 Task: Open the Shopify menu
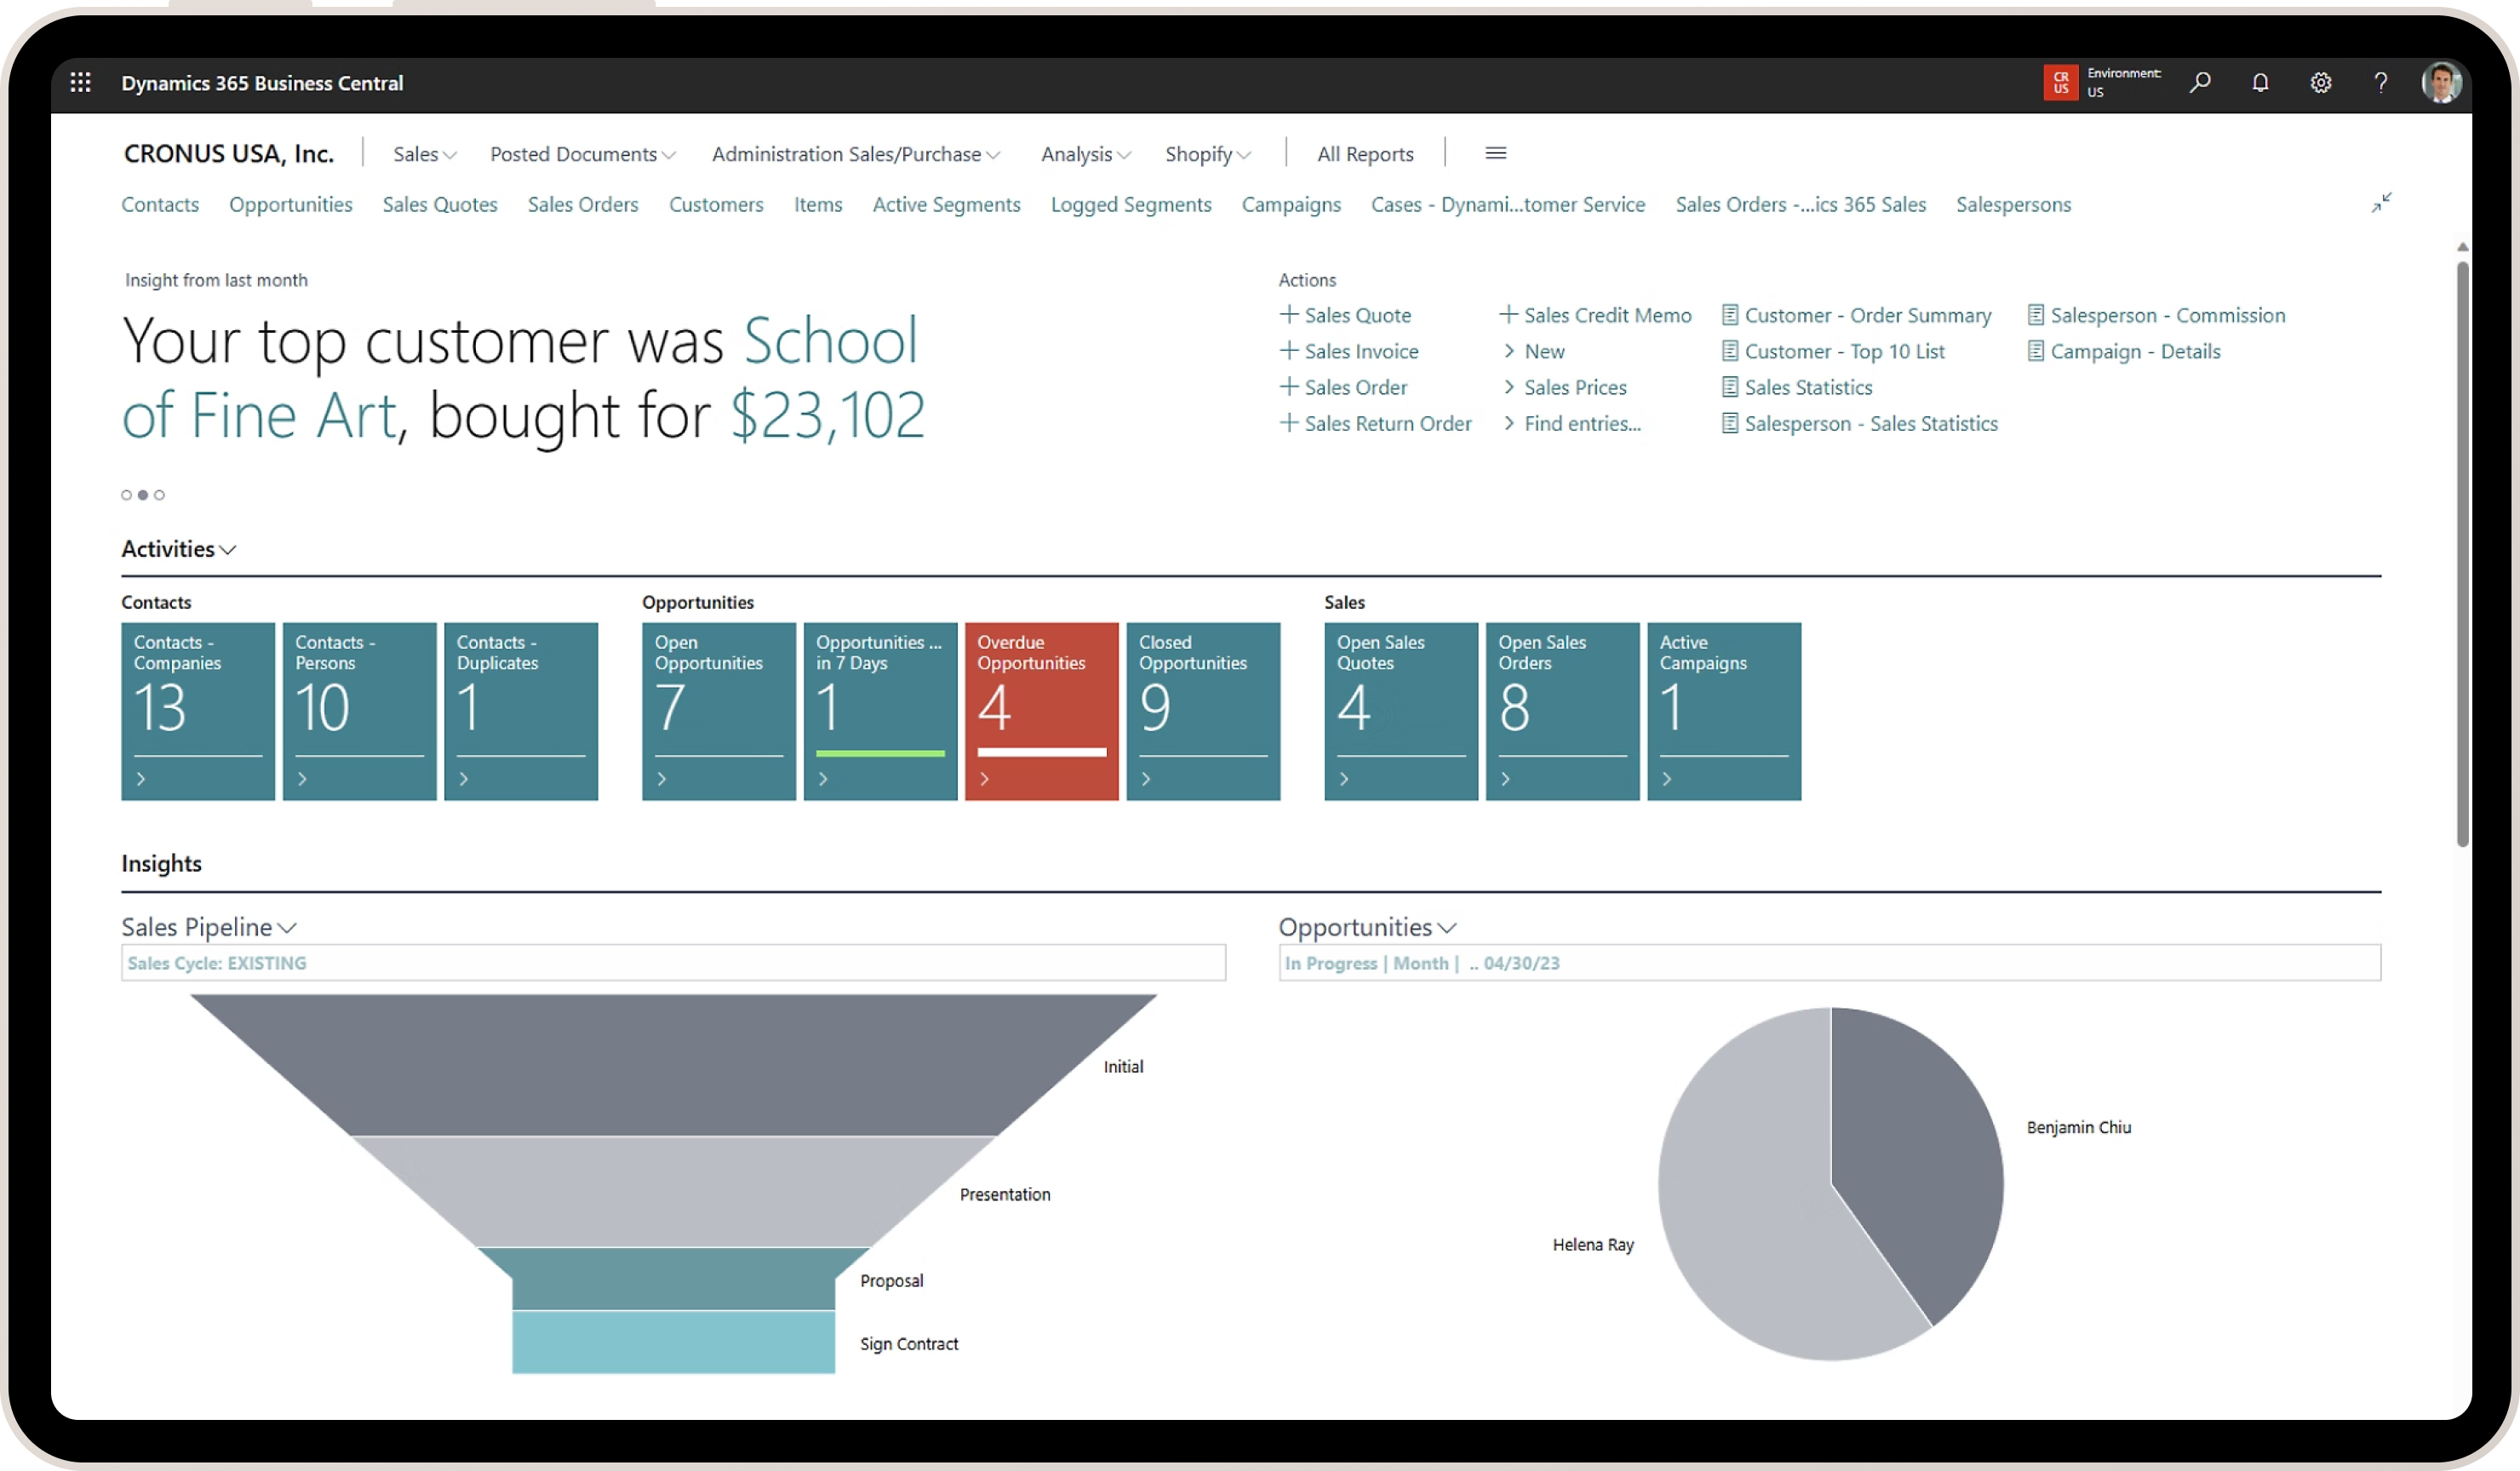point(1207,155)
